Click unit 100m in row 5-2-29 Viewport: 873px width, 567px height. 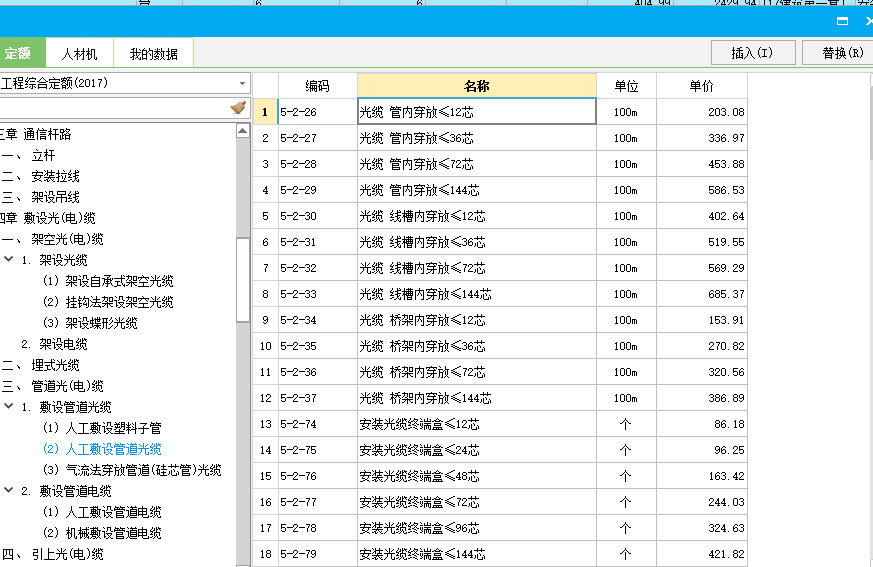(626, 190)
